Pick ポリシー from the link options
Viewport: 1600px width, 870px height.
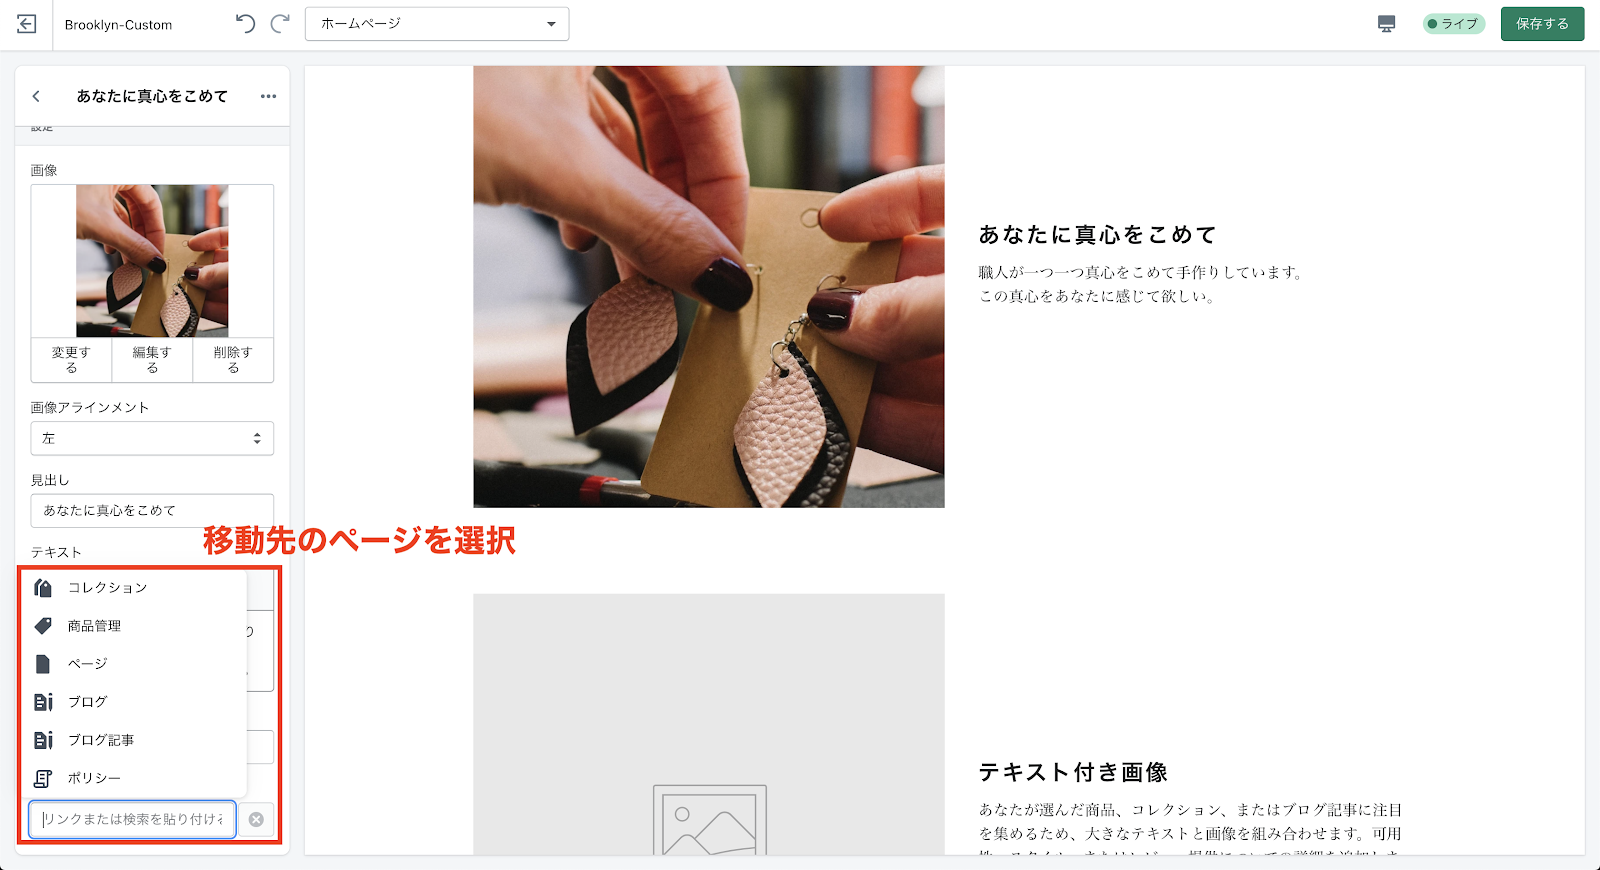coord(94,778)
